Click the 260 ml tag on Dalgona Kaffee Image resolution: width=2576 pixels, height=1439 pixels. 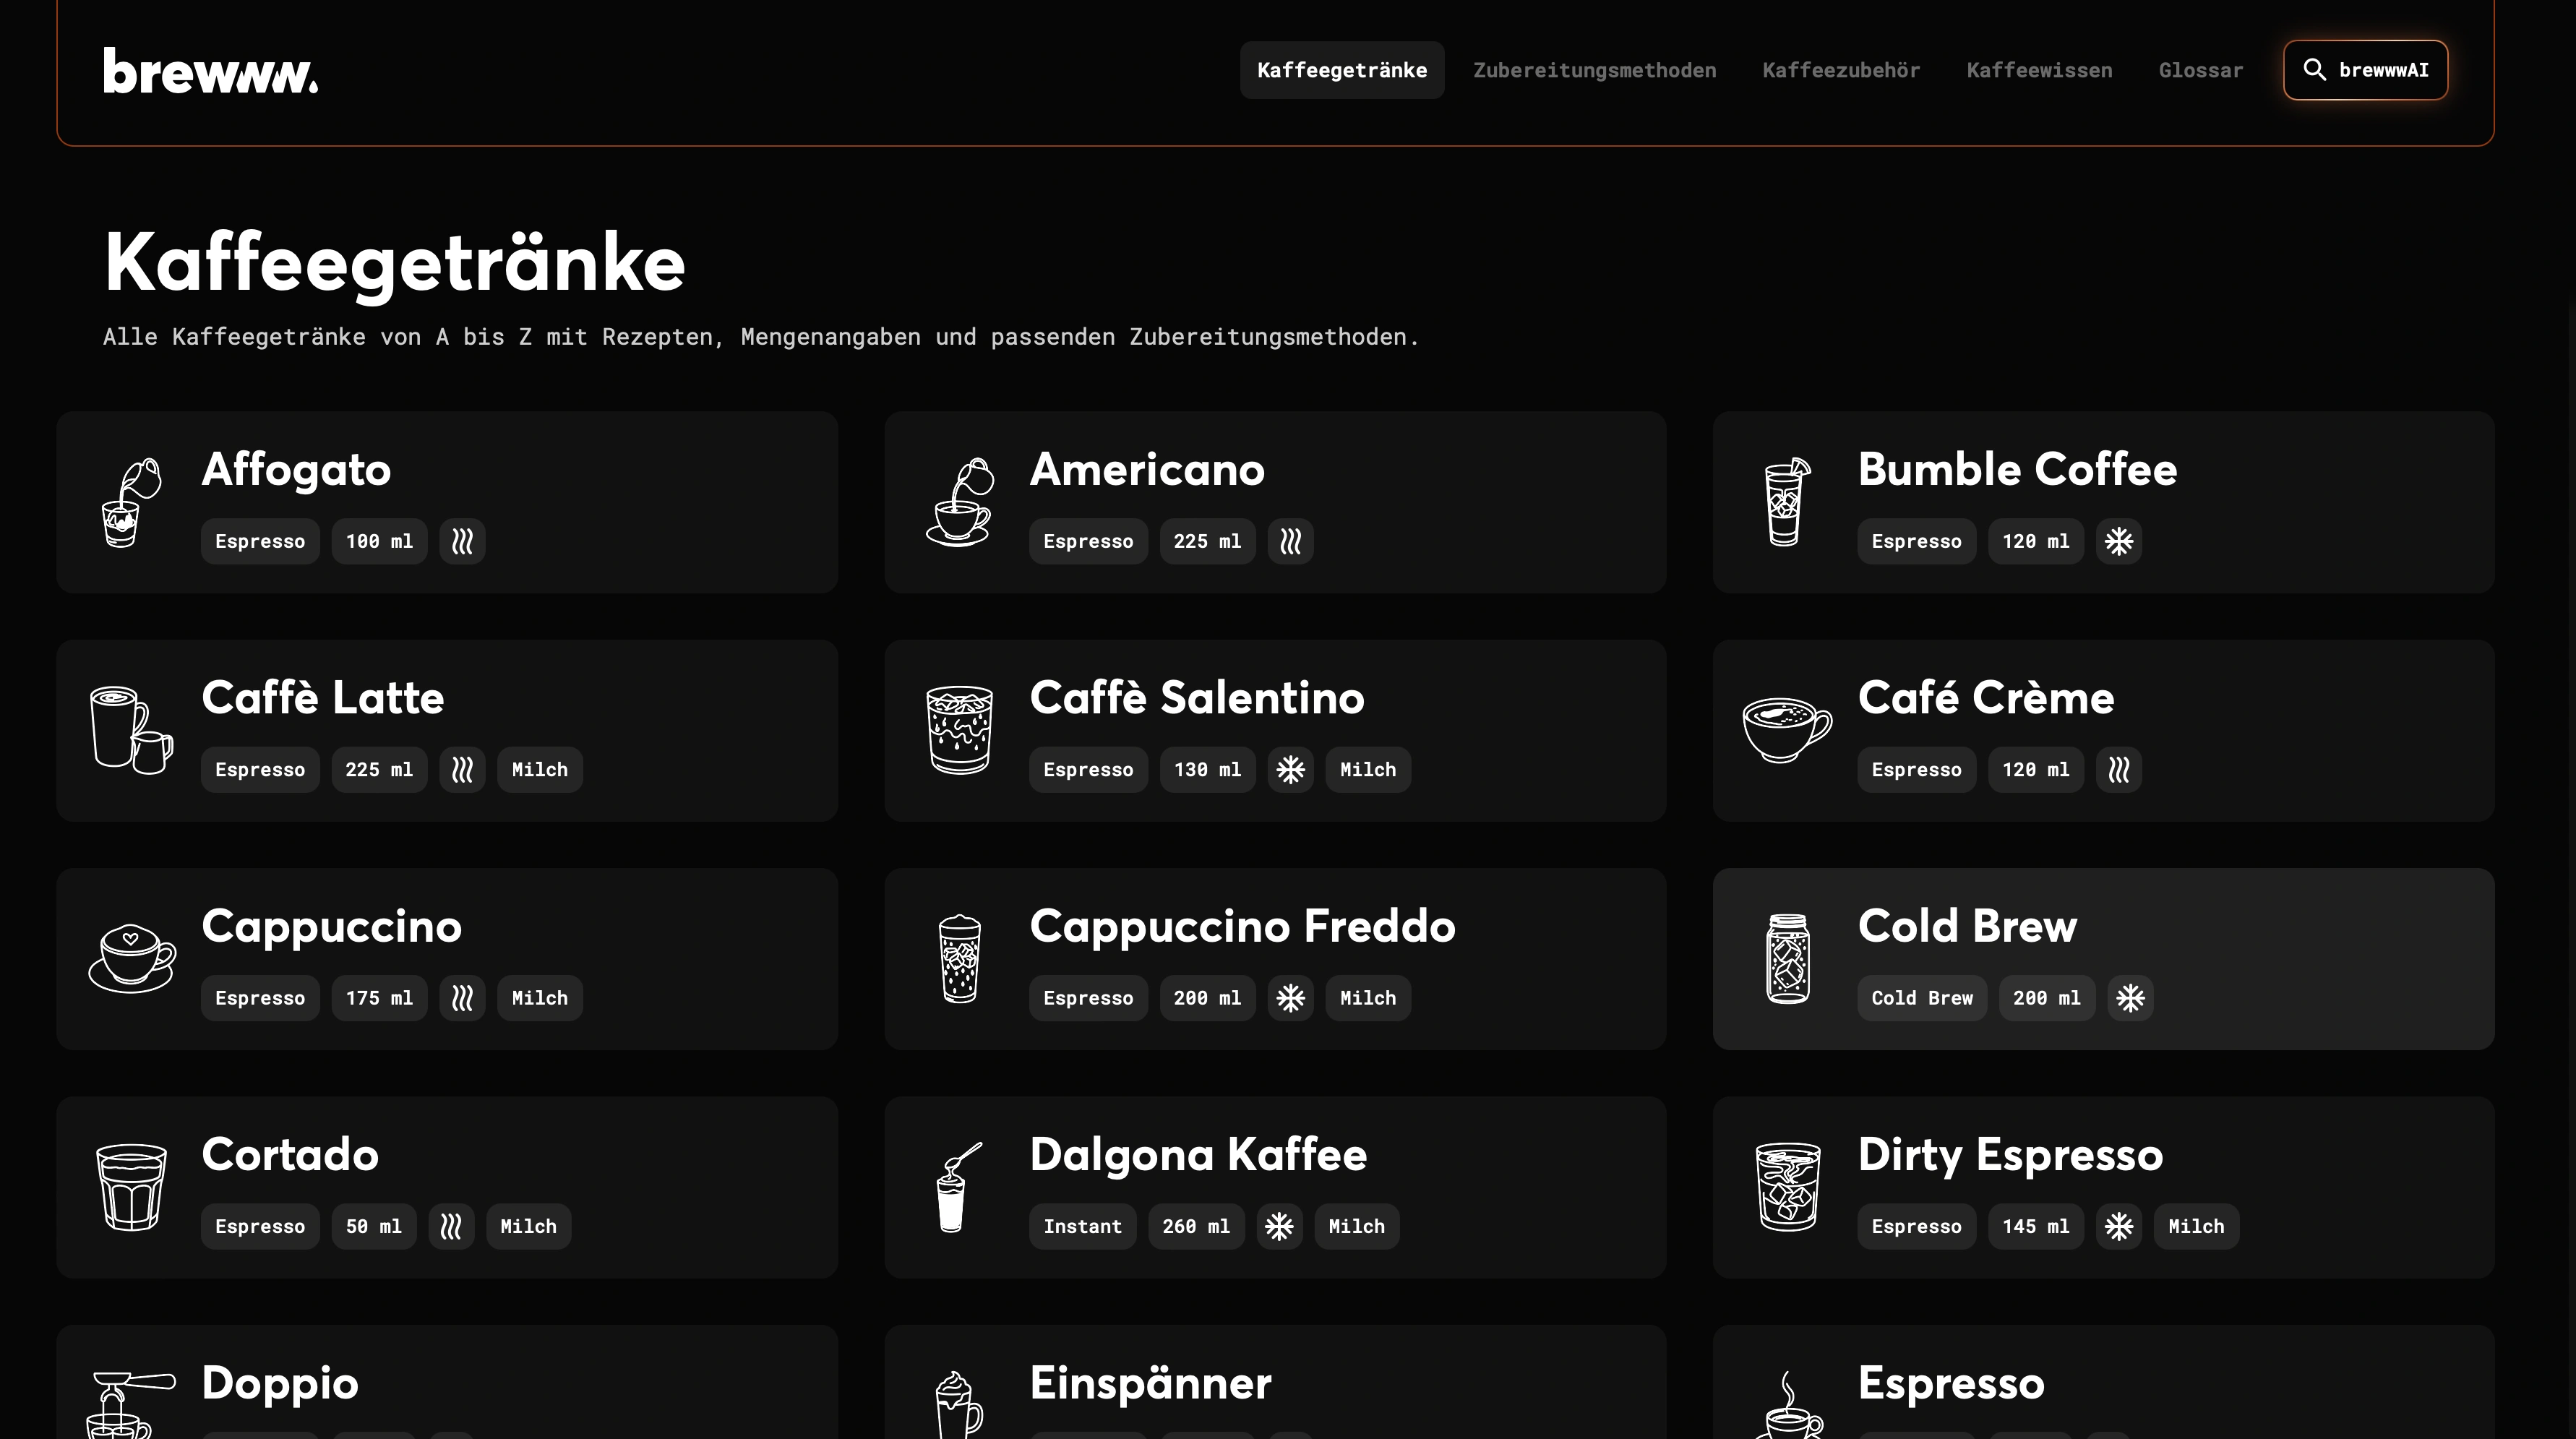[1196, 1226]
